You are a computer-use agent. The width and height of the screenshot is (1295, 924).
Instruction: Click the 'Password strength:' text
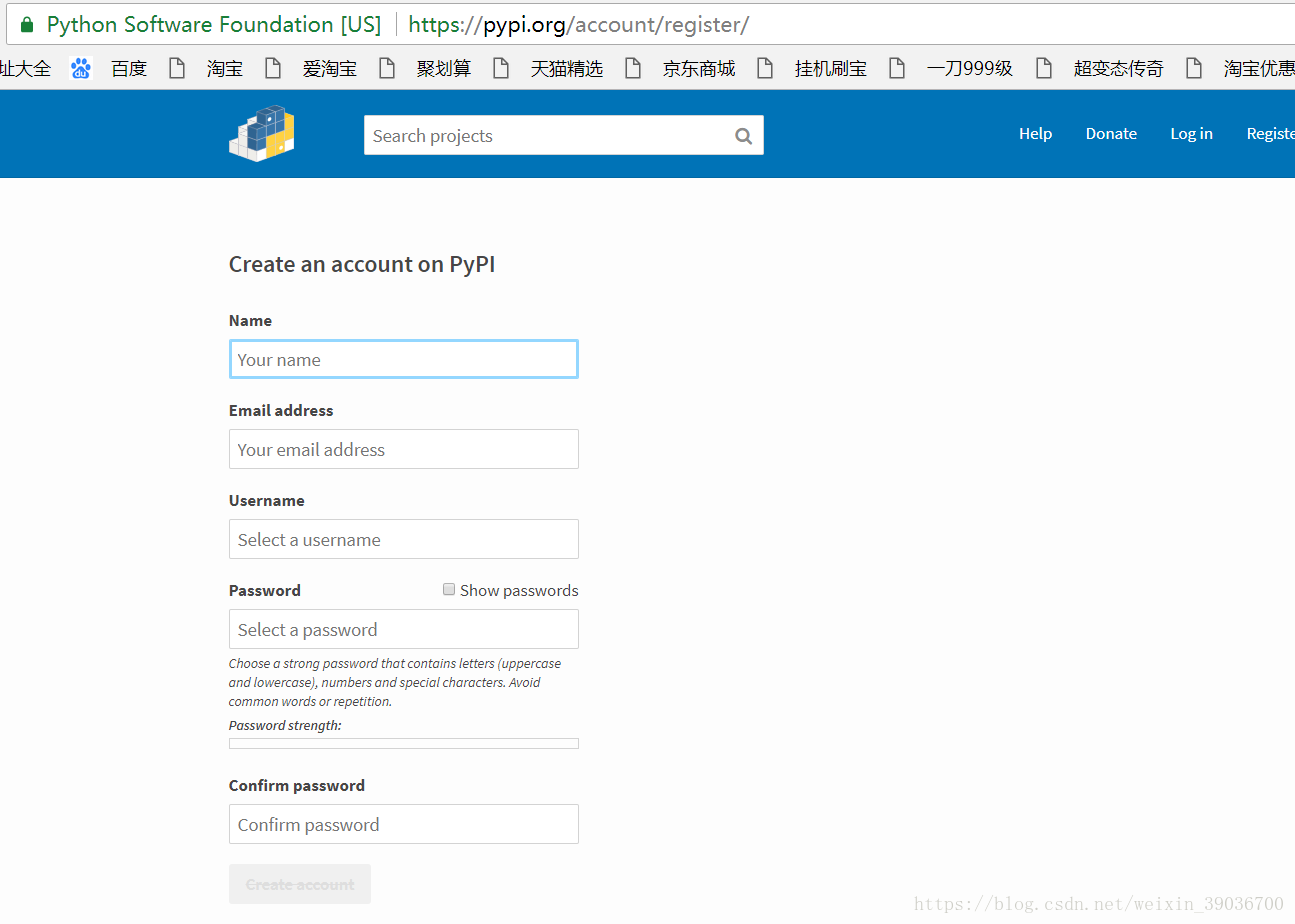[x=285, y=725]
